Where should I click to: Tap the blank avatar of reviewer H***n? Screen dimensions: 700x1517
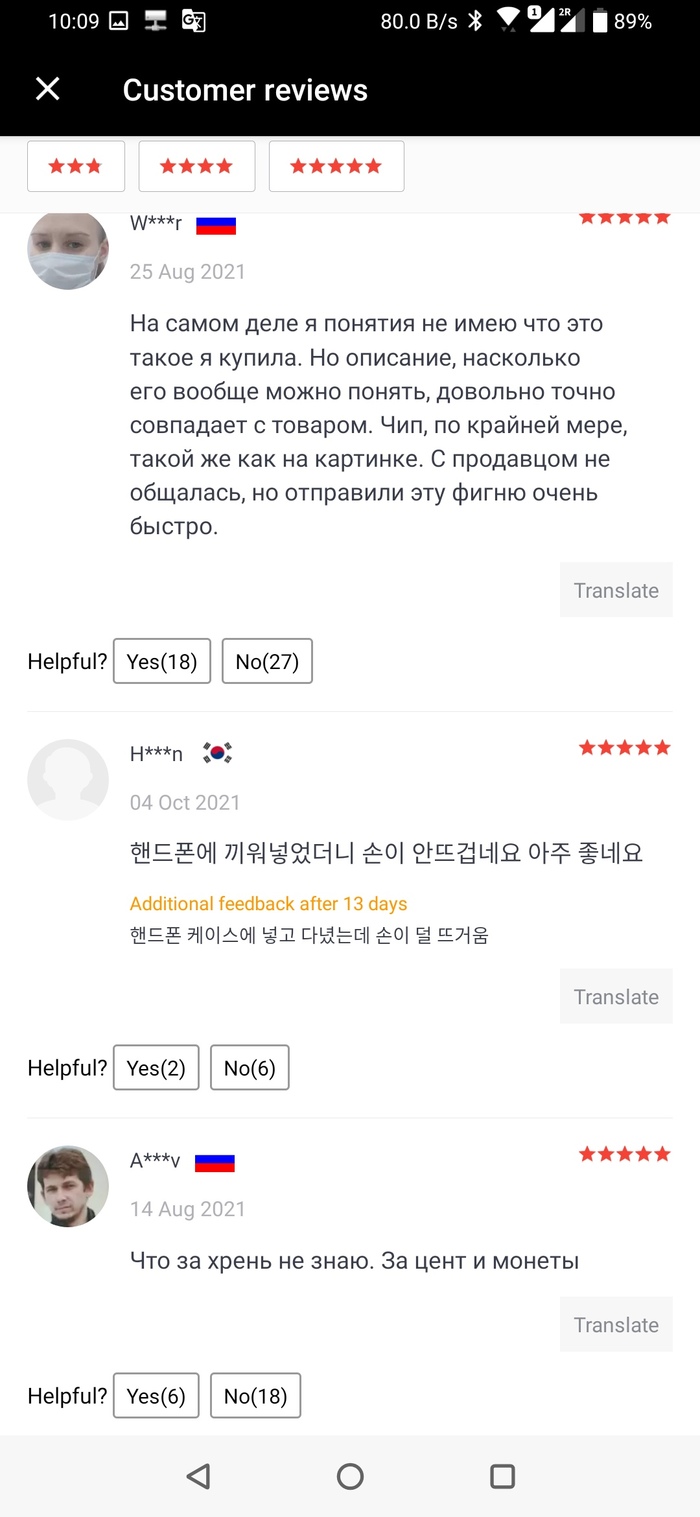click(68, 780)
